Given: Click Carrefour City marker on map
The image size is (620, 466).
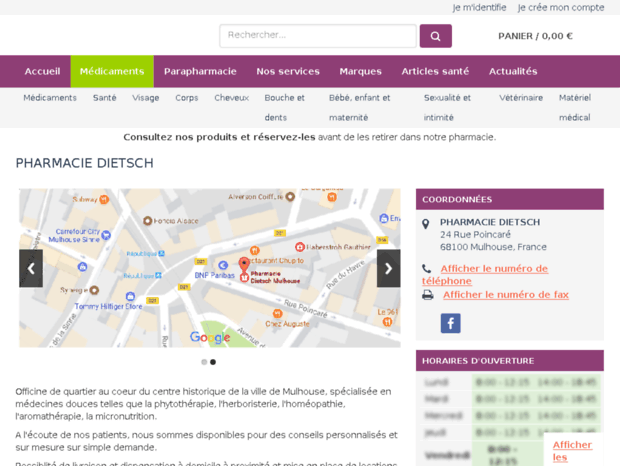Looking at the screenshot, I should coord(106,235).
